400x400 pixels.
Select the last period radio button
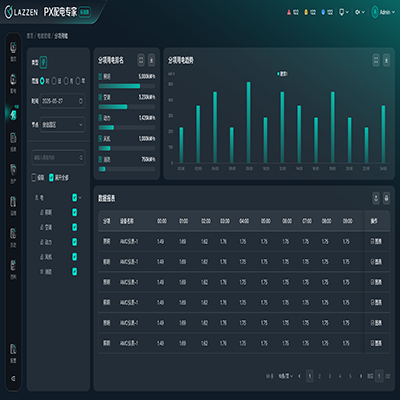pos(78,81)
